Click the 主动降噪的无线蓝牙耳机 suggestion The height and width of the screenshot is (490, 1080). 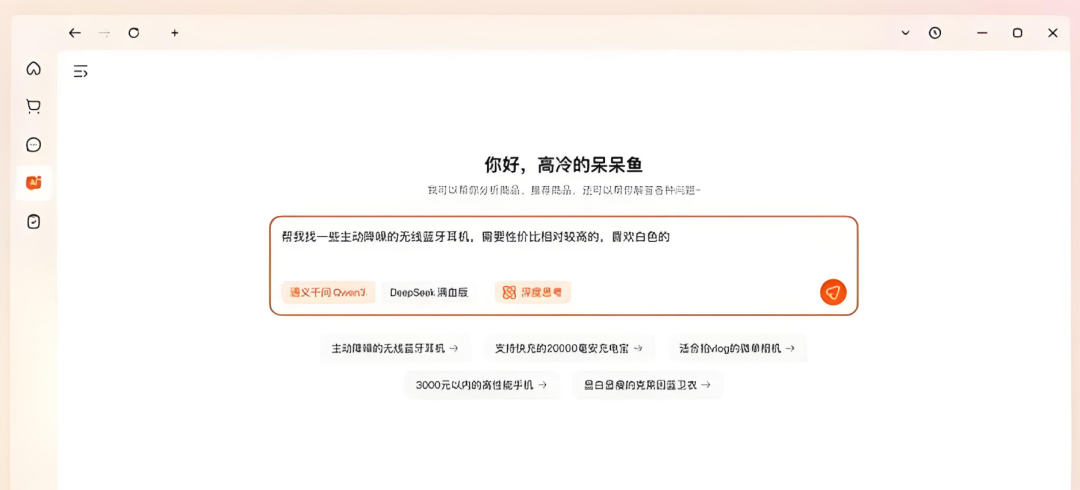(395, 348)
